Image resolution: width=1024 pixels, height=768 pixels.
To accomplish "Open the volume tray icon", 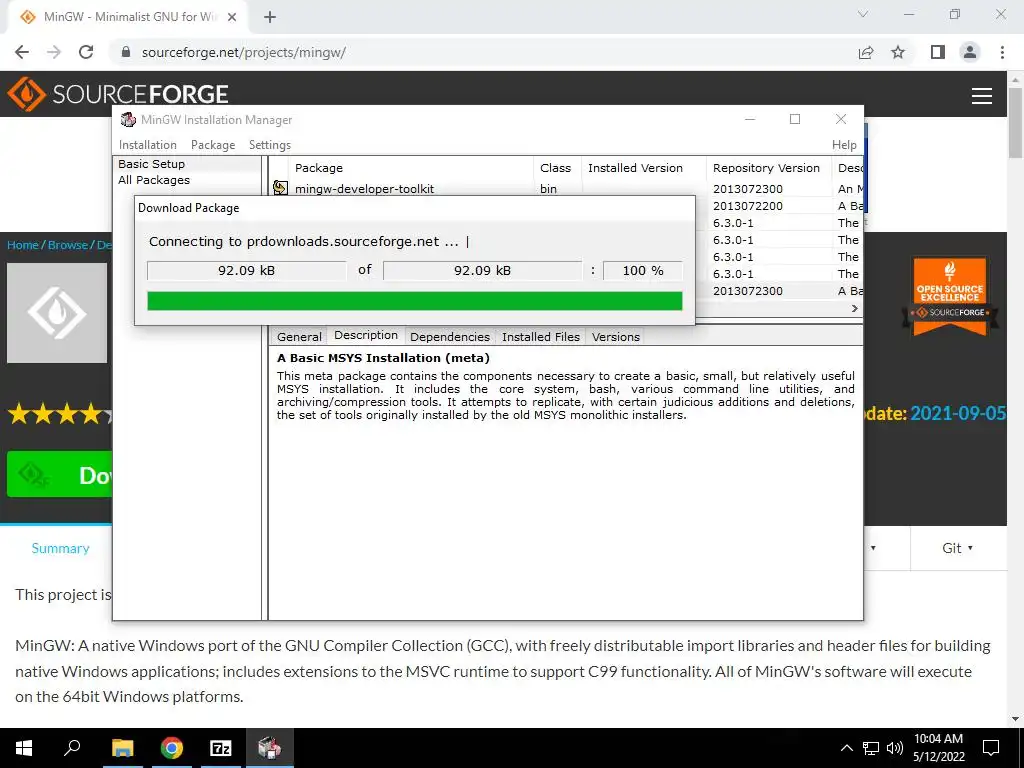I will pos(895,748).
